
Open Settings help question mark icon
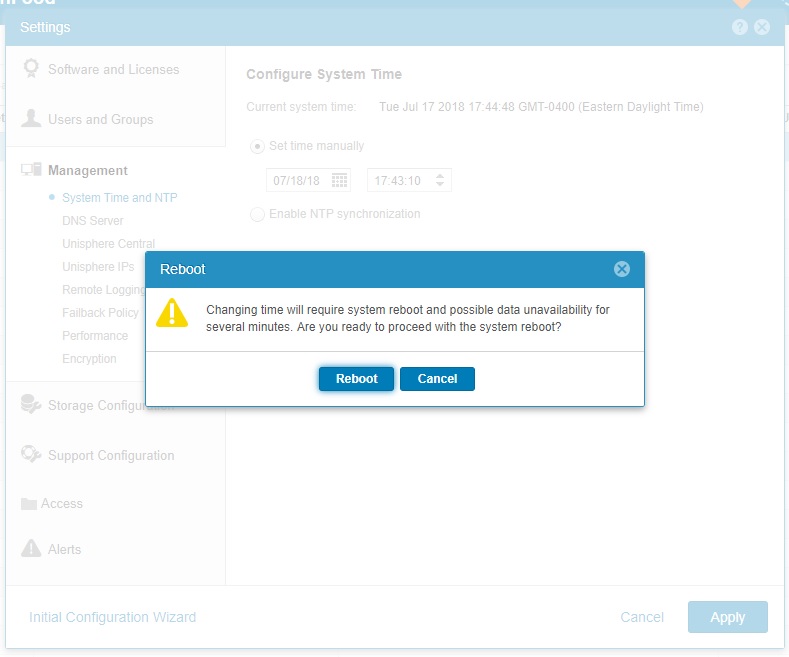[x=739, y=27]
